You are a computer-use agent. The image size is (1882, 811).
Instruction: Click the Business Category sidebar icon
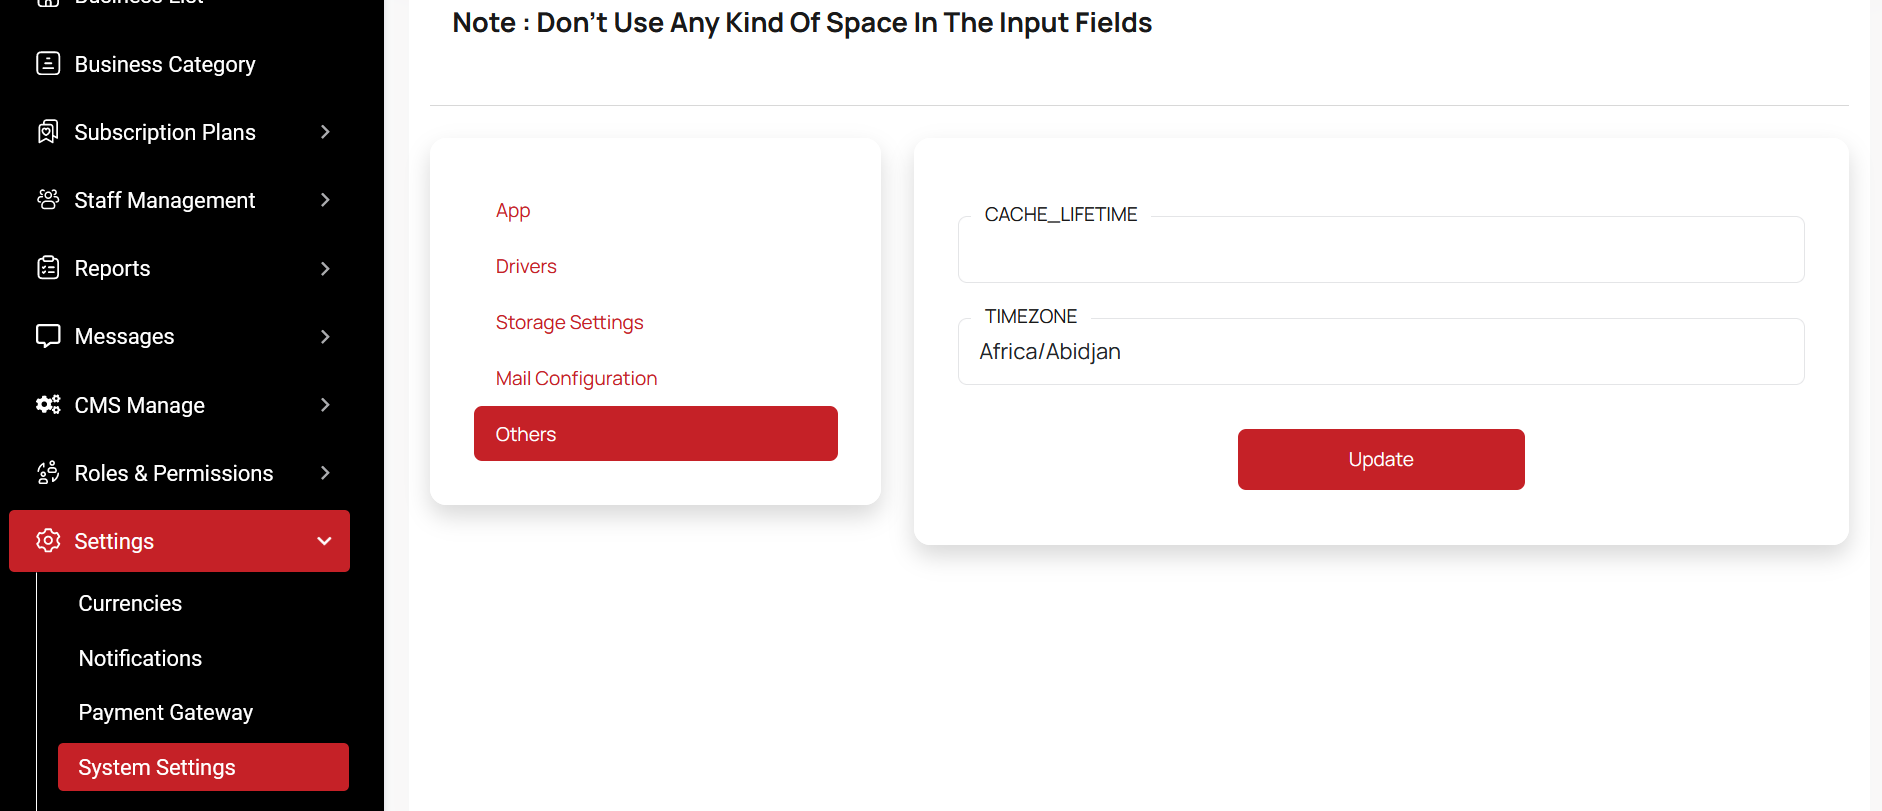[48, 64]
